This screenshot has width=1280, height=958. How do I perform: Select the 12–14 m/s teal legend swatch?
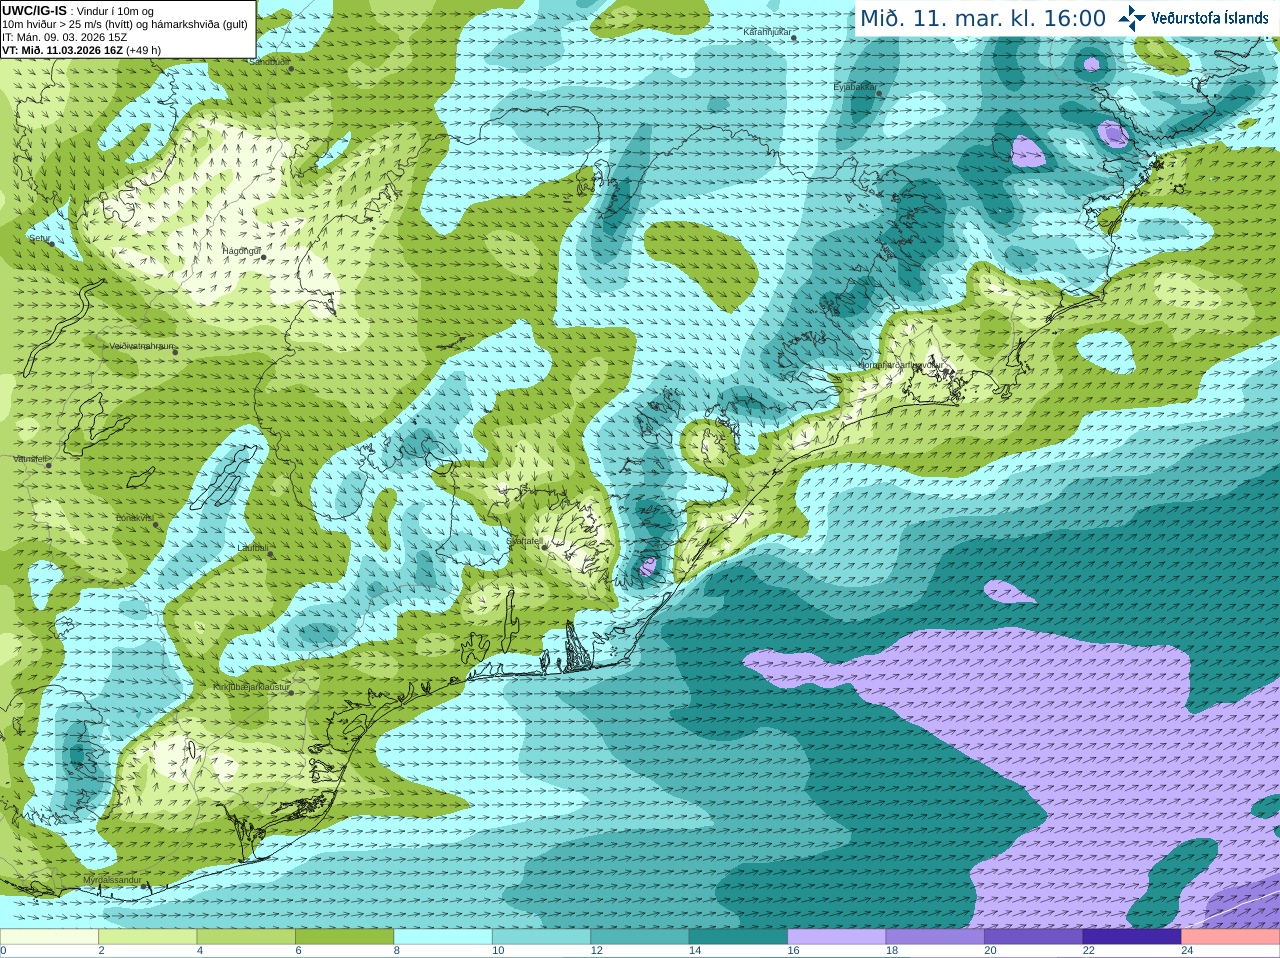point(640,937)
